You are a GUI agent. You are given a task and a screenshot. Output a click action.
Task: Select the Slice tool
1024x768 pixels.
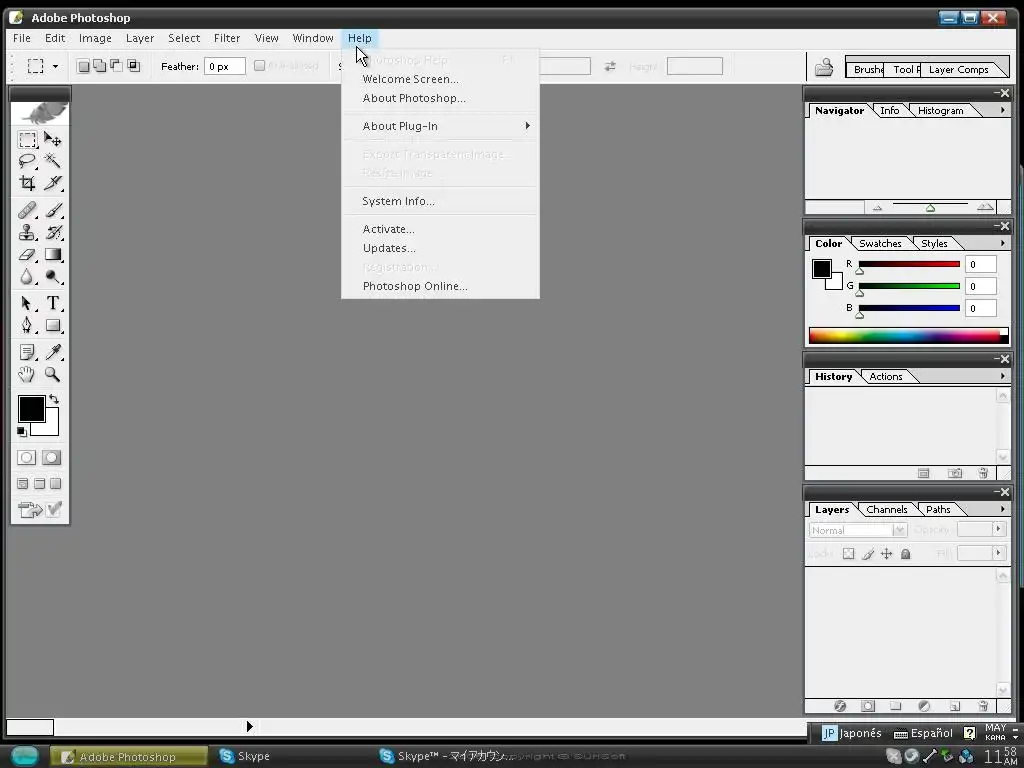coord(52,183)
